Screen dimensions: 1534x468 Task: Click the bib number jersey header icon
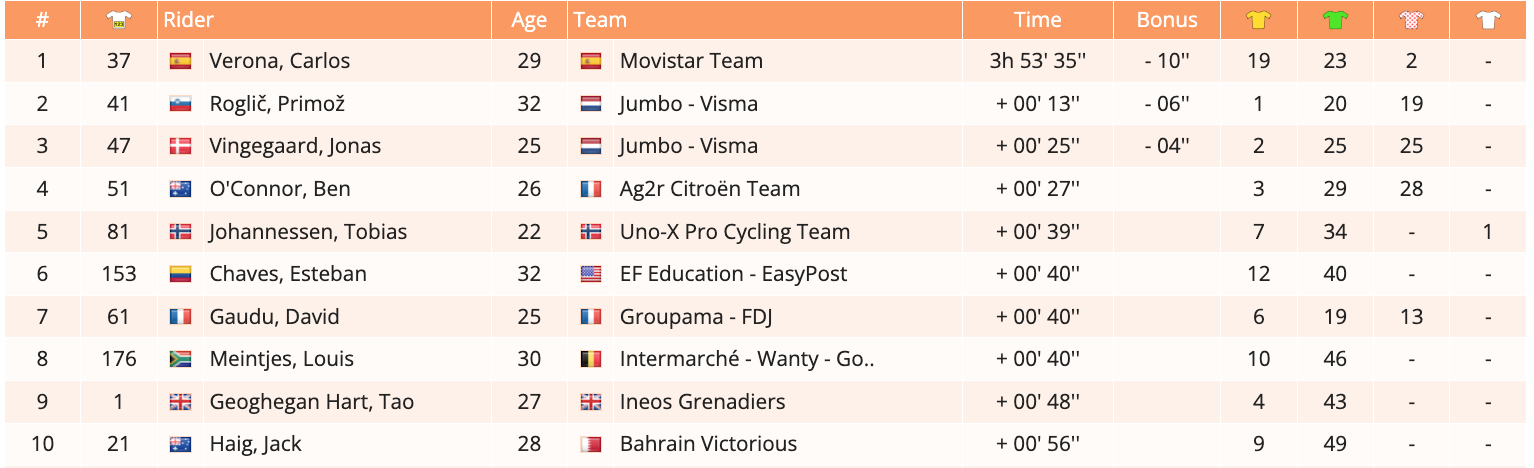(x=118, y=20)
